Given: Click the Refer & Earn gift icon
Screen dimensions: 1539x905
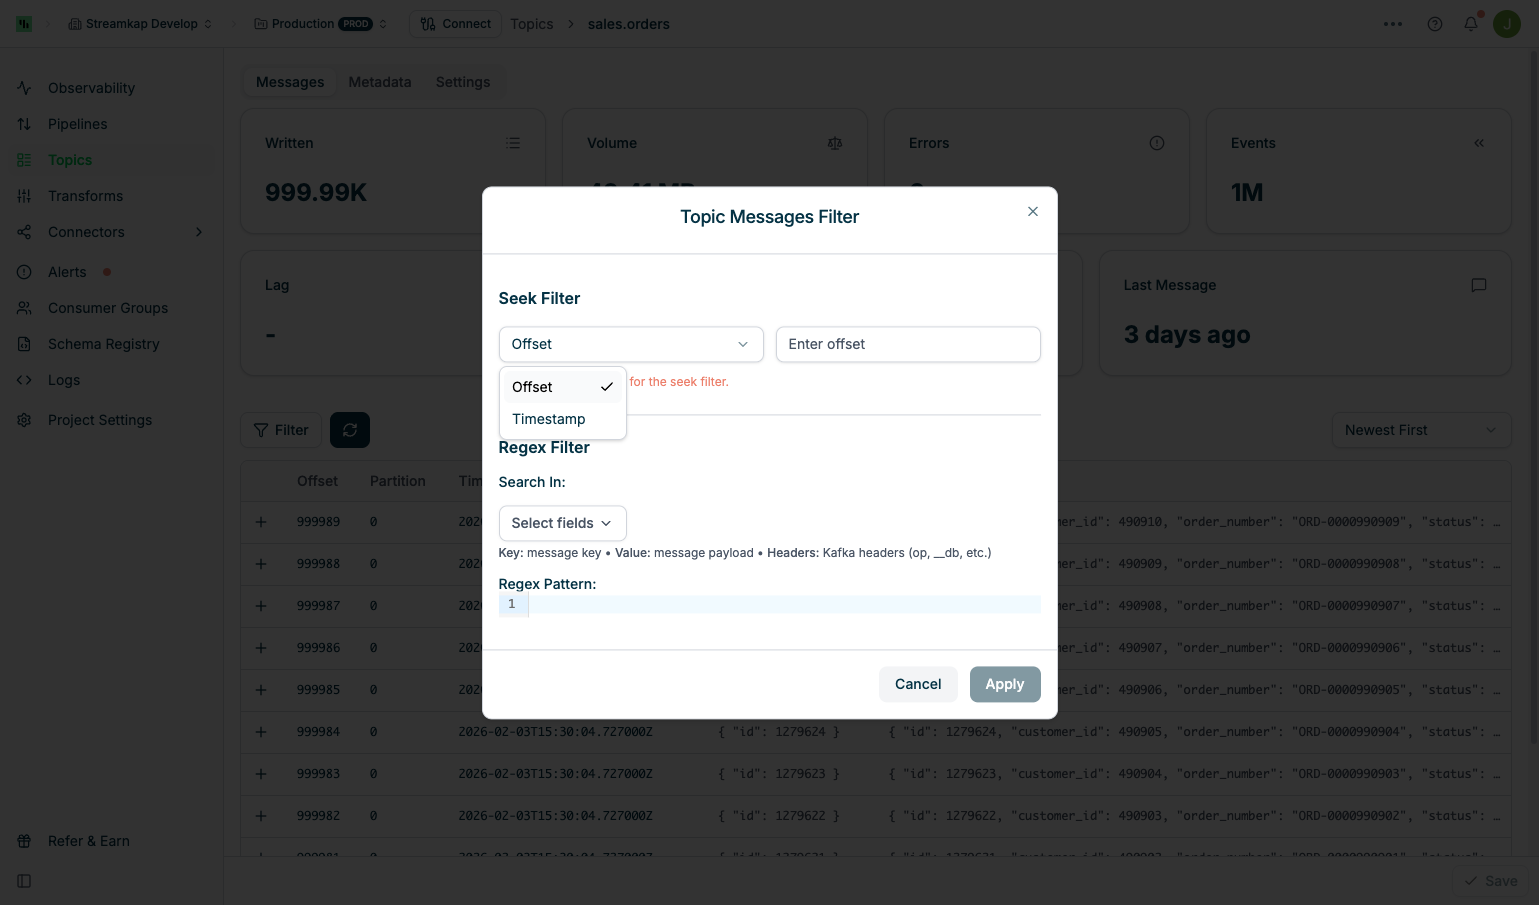Looking at the screenshot, I should click(24, 841).
